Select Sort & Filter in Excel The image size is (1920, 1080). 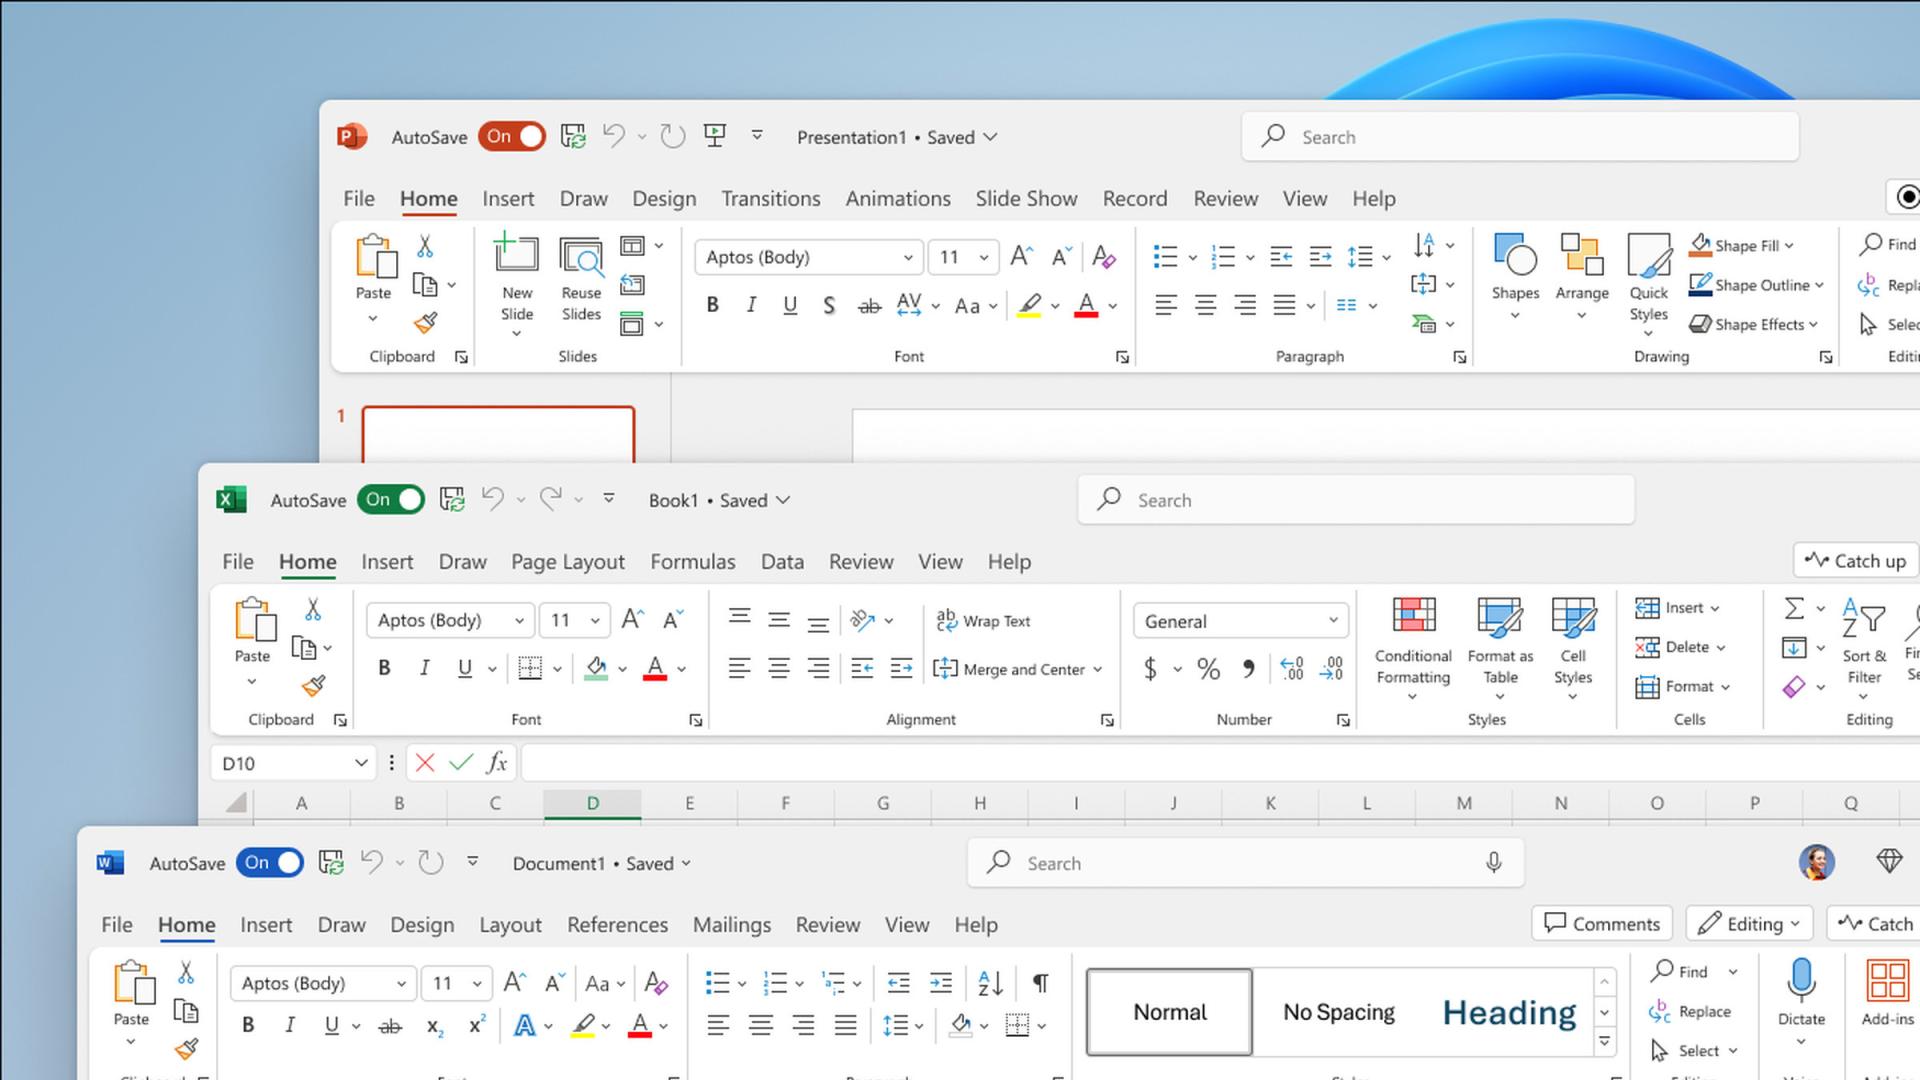(1864, 645)
